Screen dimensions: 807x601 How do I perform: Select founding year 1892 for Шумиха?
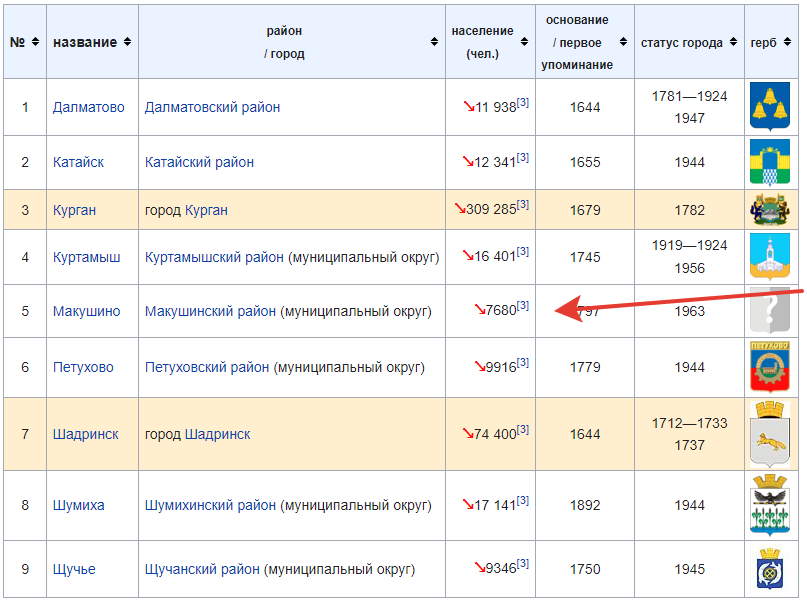[585, 505]
